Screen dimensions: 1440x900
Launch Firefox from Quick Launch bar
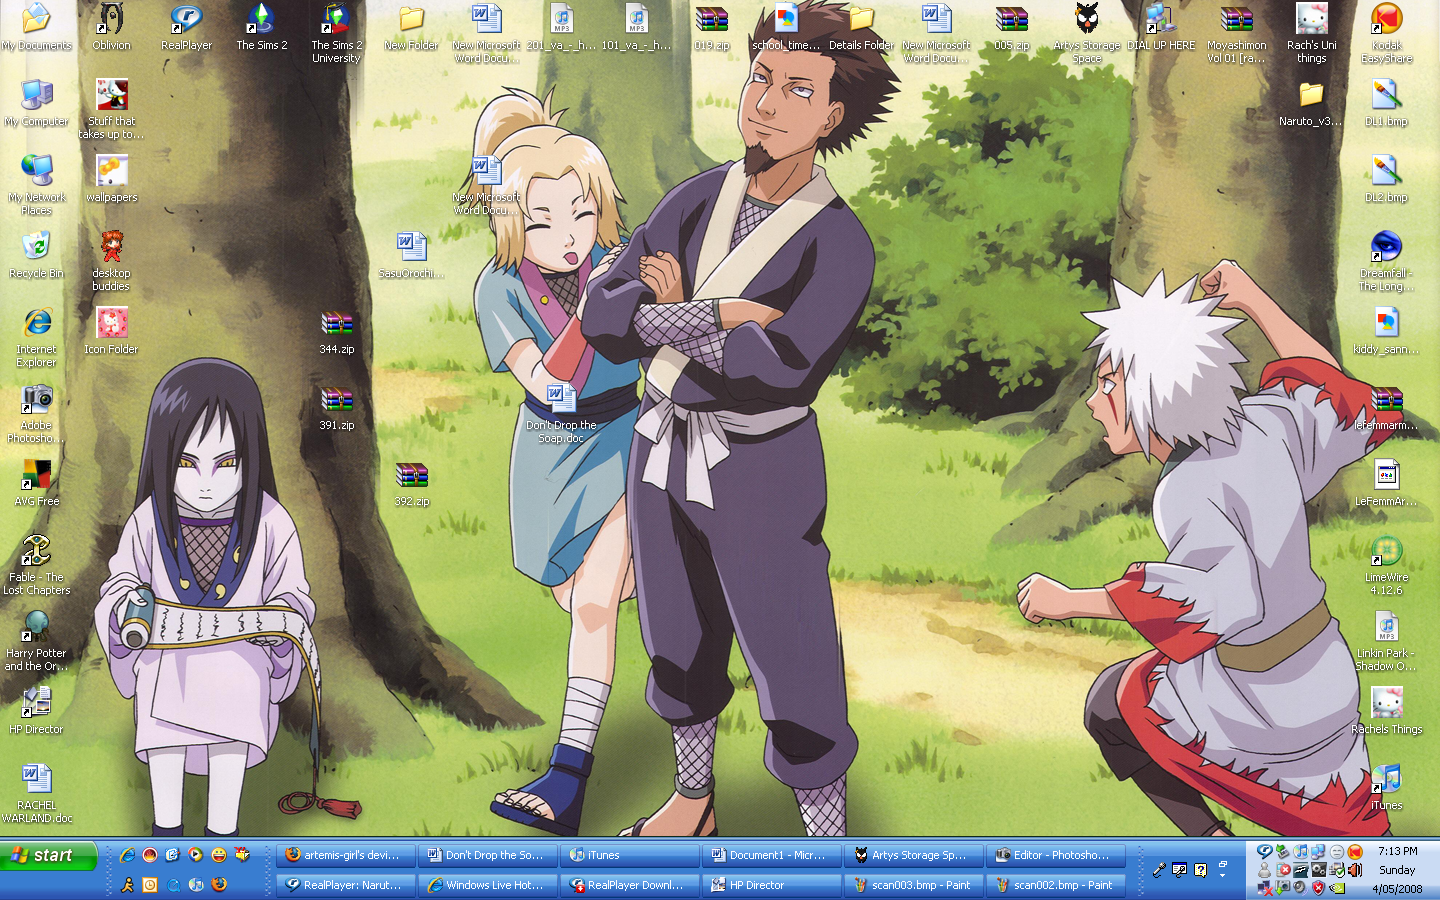point(219,885)
